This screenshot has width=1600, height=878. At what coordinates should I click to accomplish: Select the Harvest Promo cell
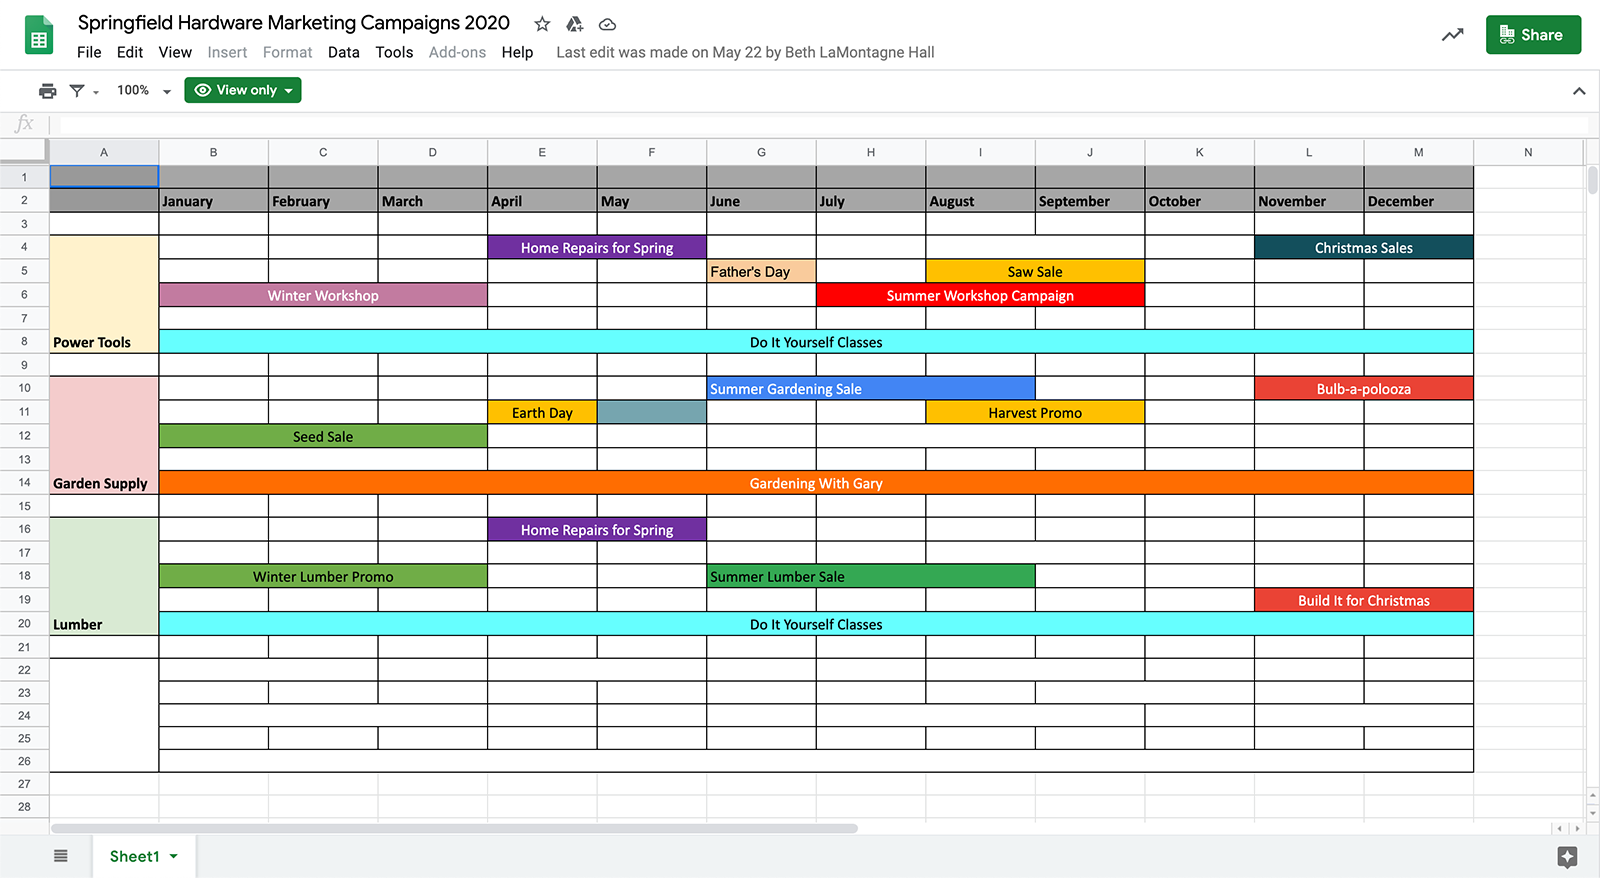1035,412
